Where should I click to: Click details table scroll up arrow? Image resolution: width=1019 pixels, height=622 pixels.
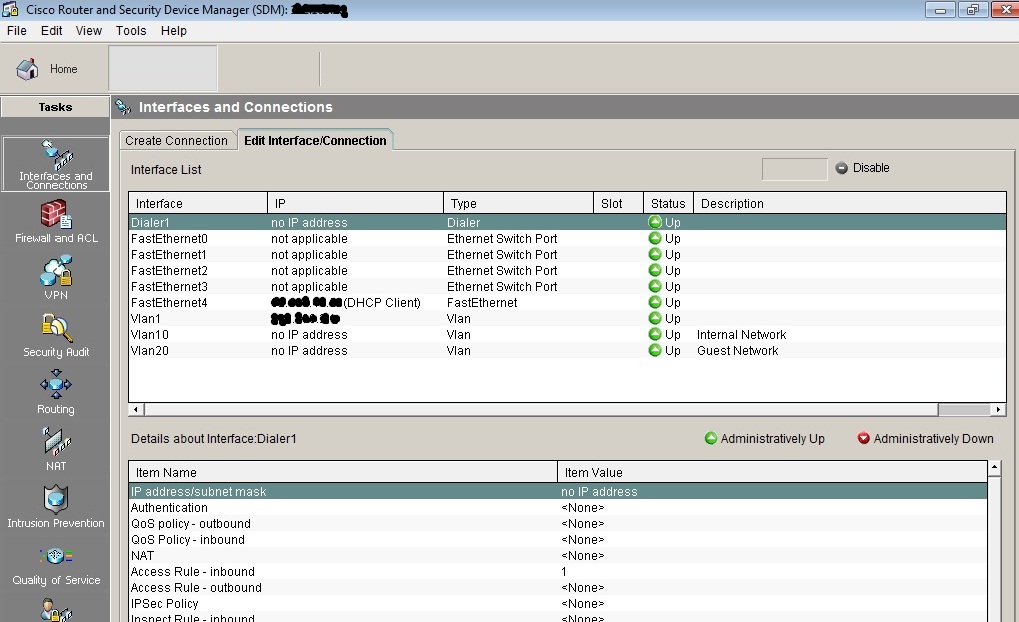click(994, 467)
